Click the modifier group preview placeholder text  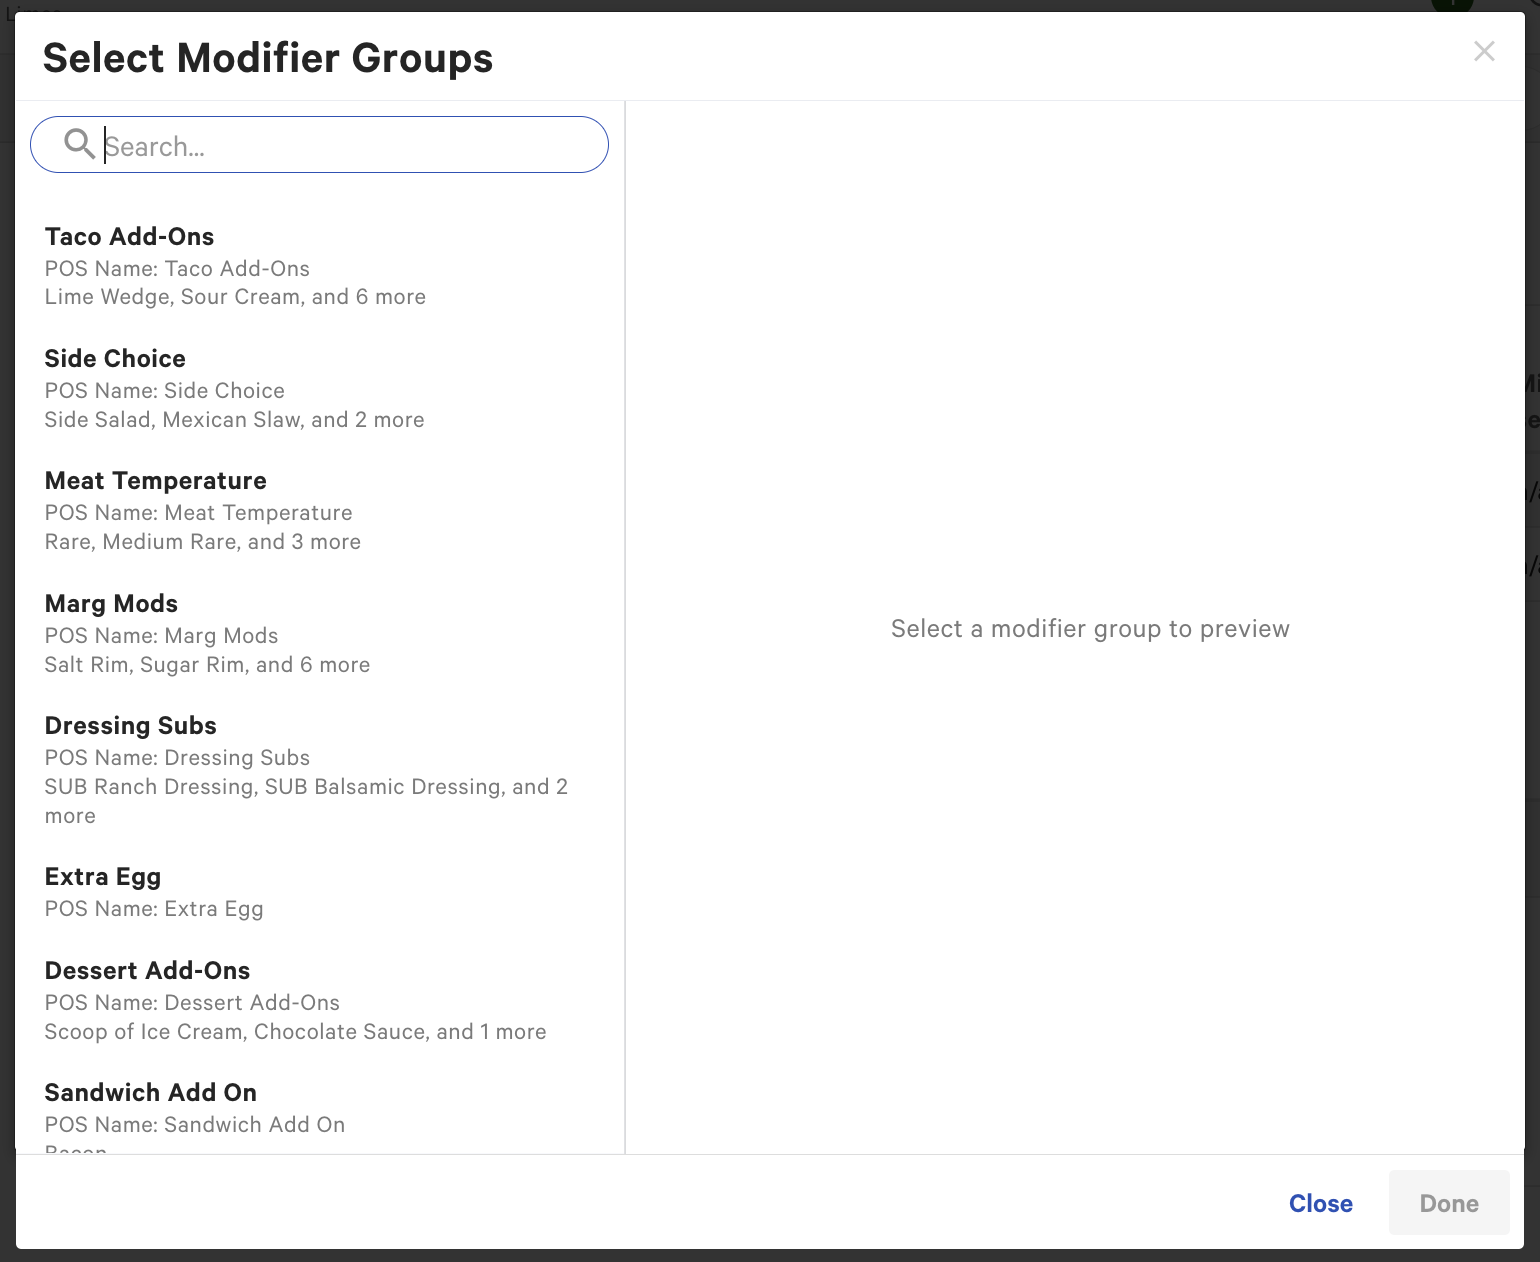click(1089, 629)
